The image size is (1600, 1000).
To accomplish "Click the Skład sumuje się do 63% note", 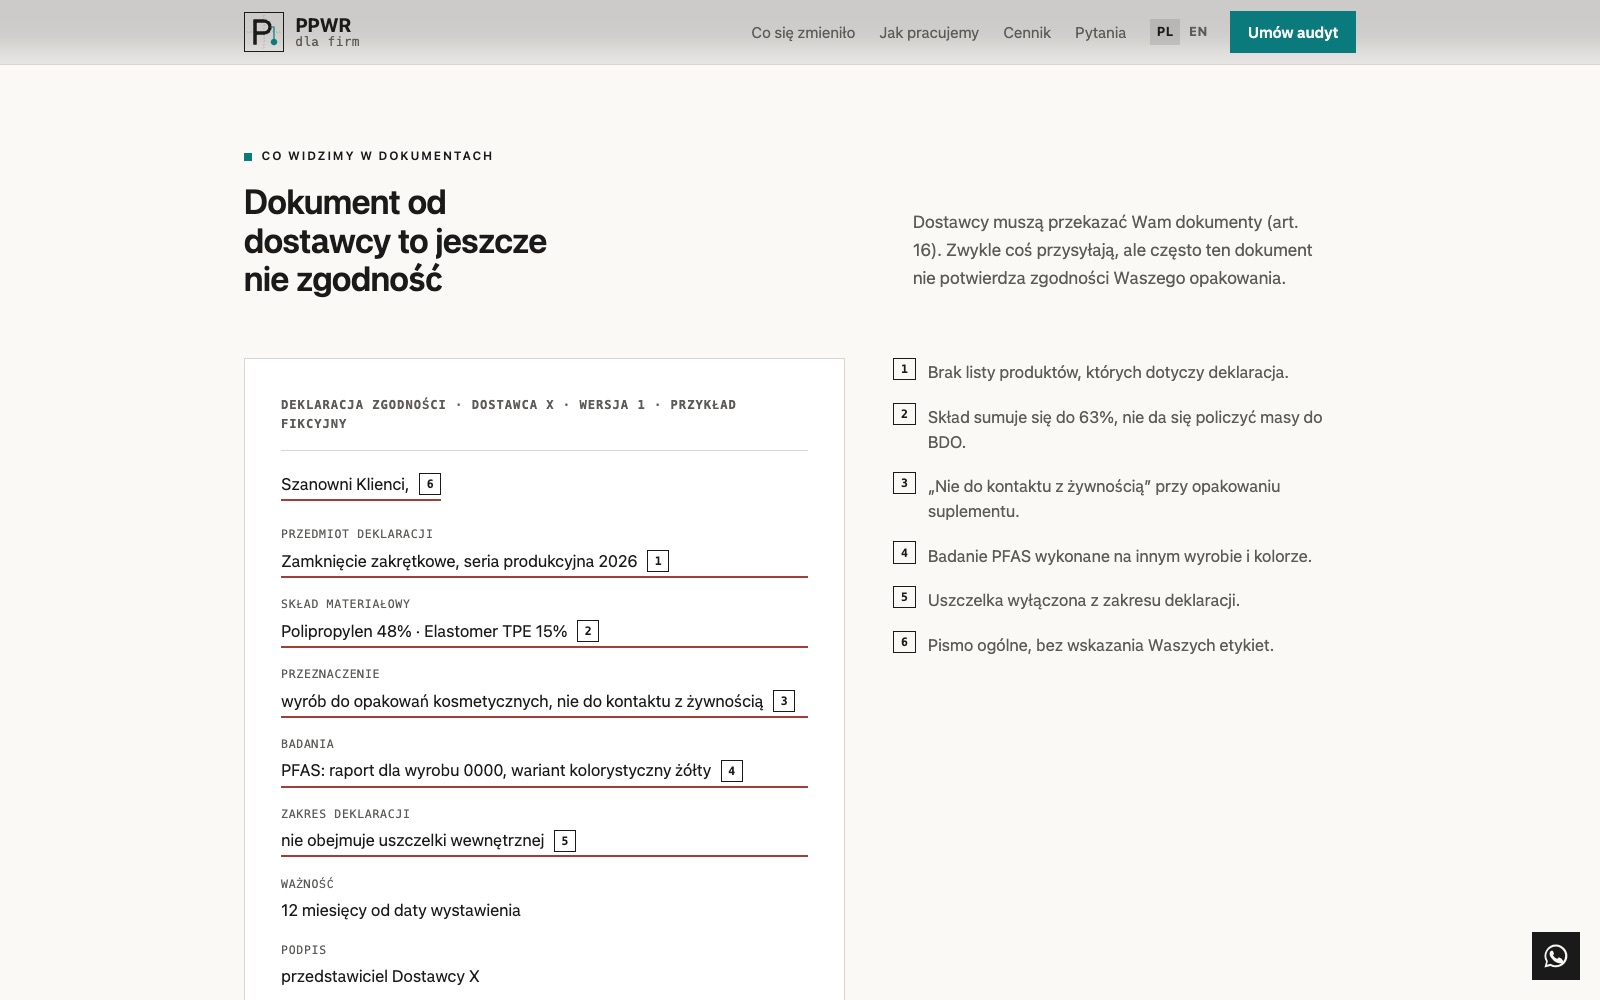I will pyautogui.click(x=1125, y=430).
